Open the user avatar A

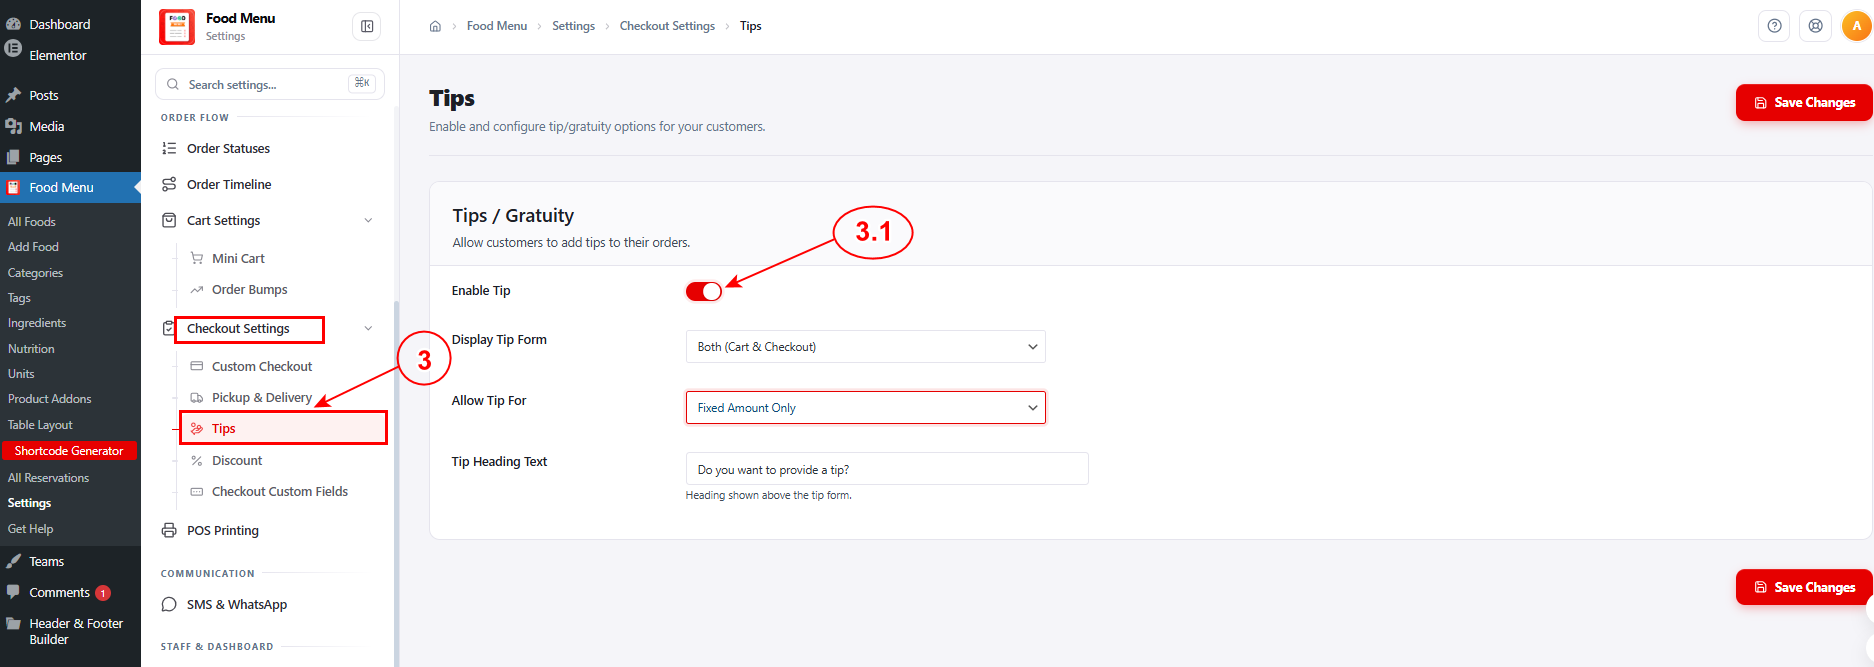tap(1857, 26)
